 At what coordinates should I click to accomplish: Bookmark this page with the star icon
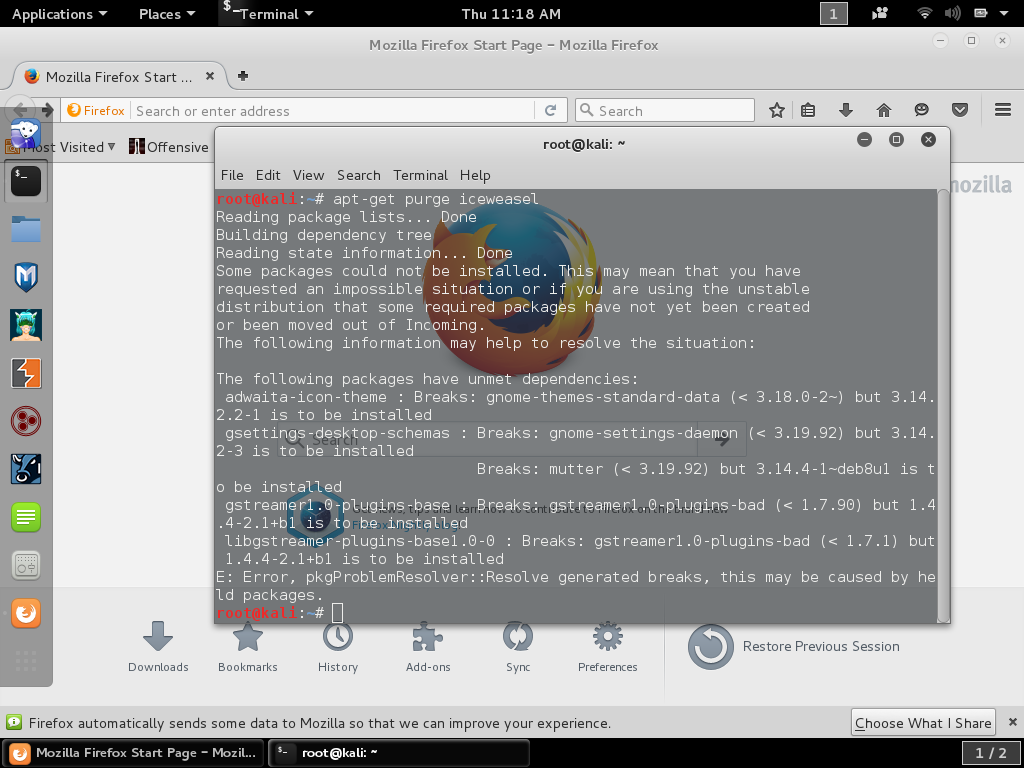click(x=776, y=110)
